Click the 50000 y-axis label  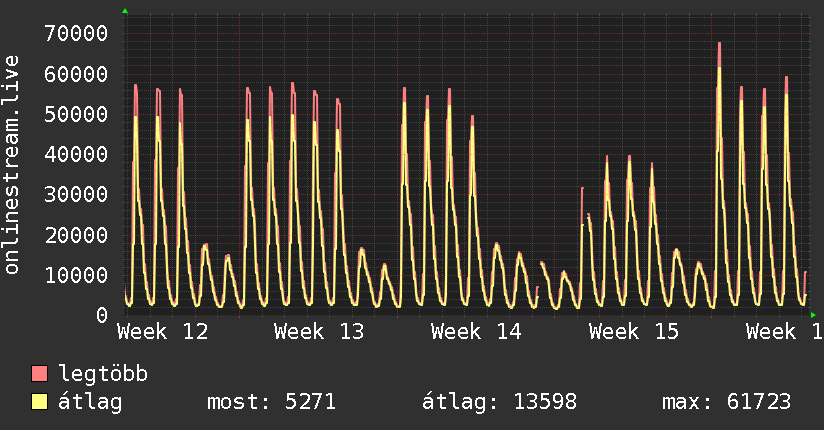76,114
